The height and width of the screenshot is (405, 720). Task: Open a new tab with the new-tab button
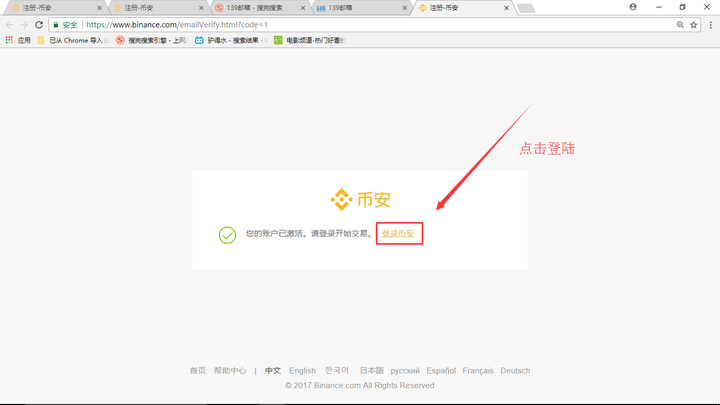point(526,8)
